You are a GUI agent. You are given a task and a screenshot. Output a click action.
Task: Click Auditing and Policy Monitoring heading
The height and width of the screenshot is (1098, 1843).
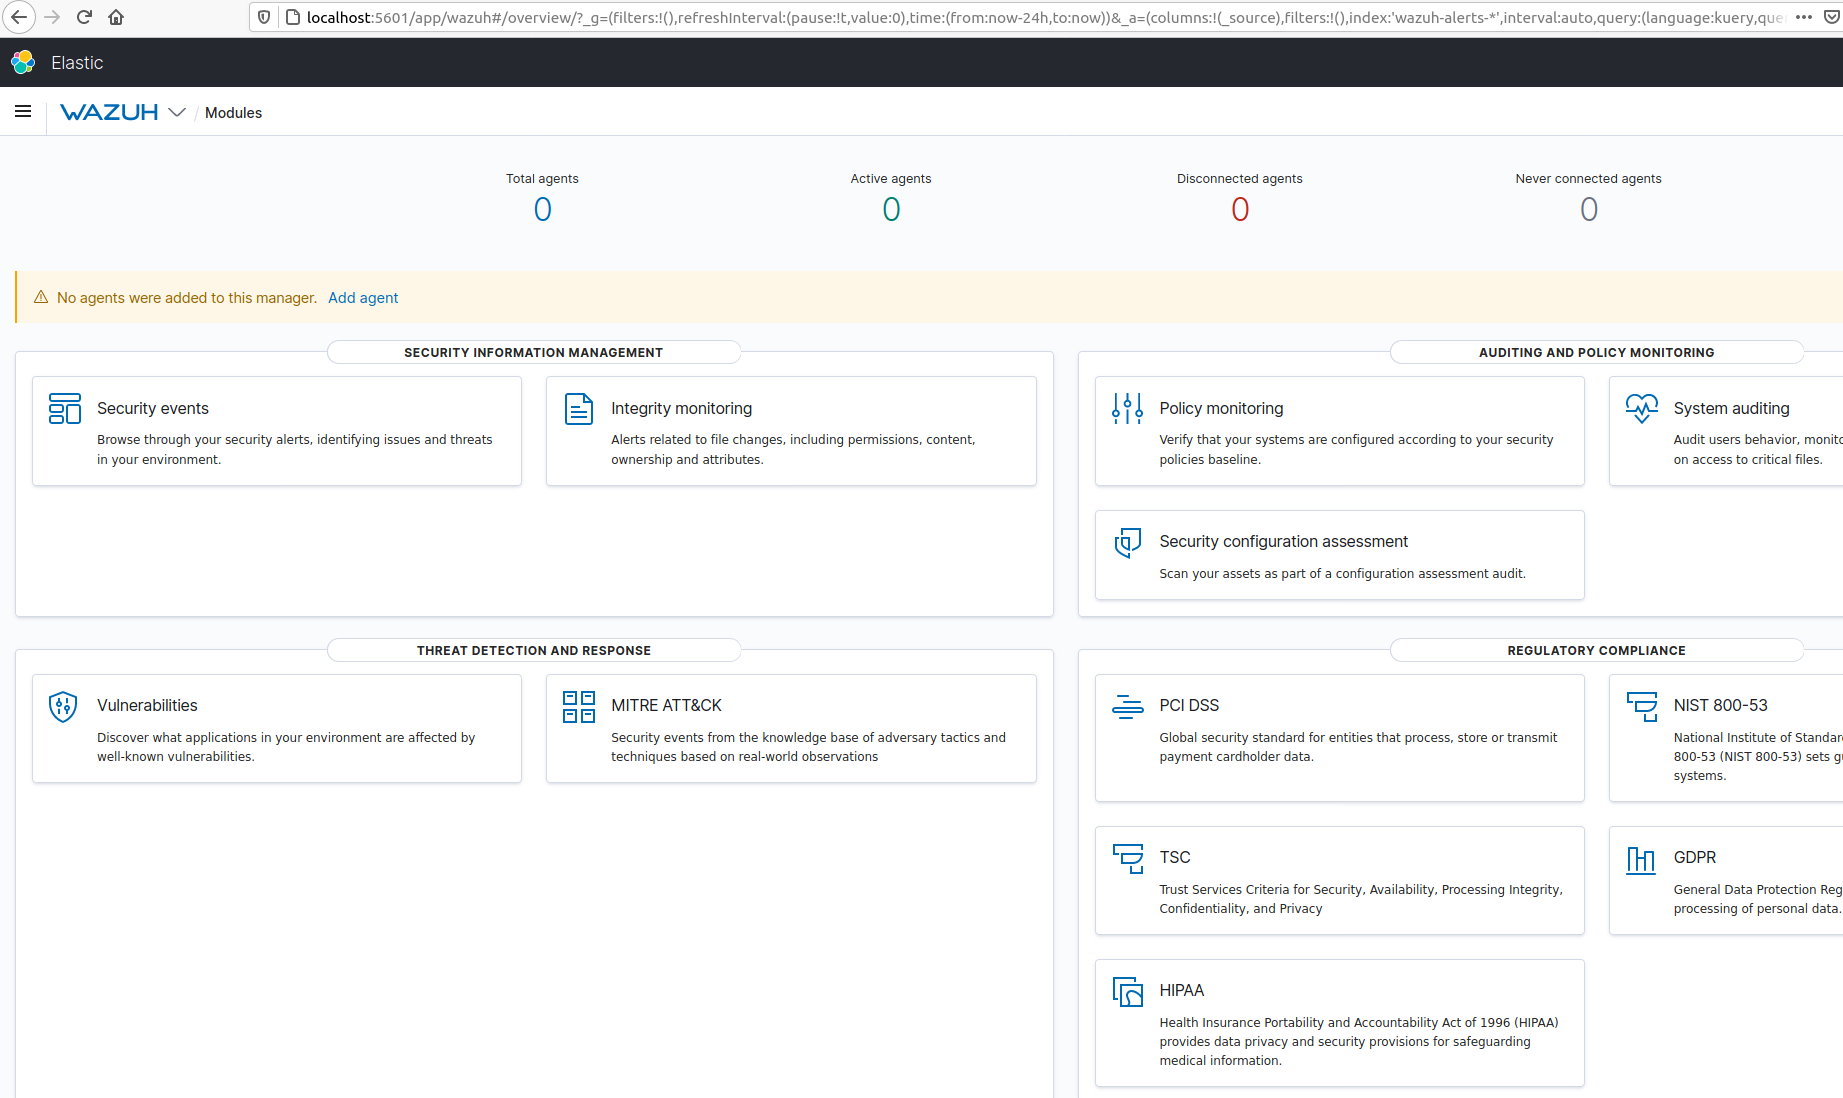[x=1596, y=352]
